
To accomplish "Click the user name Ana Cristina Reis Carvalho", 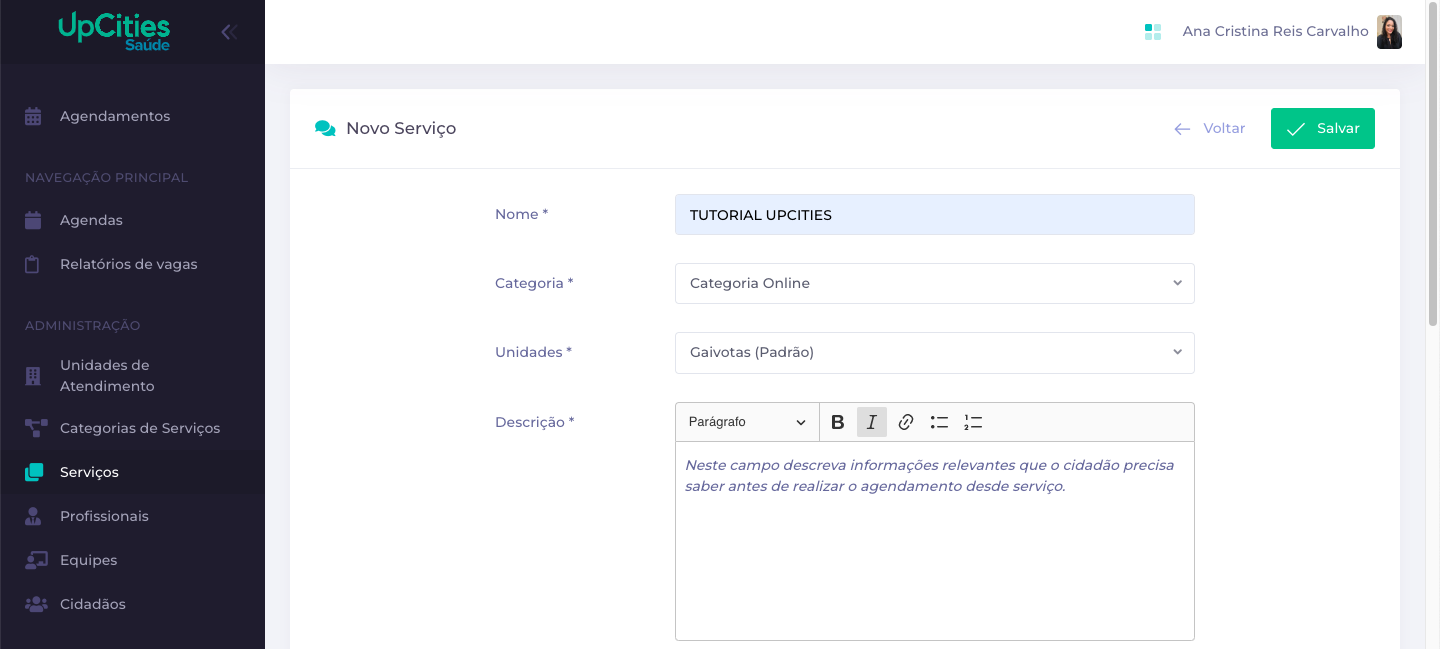I will (1275, 31).
